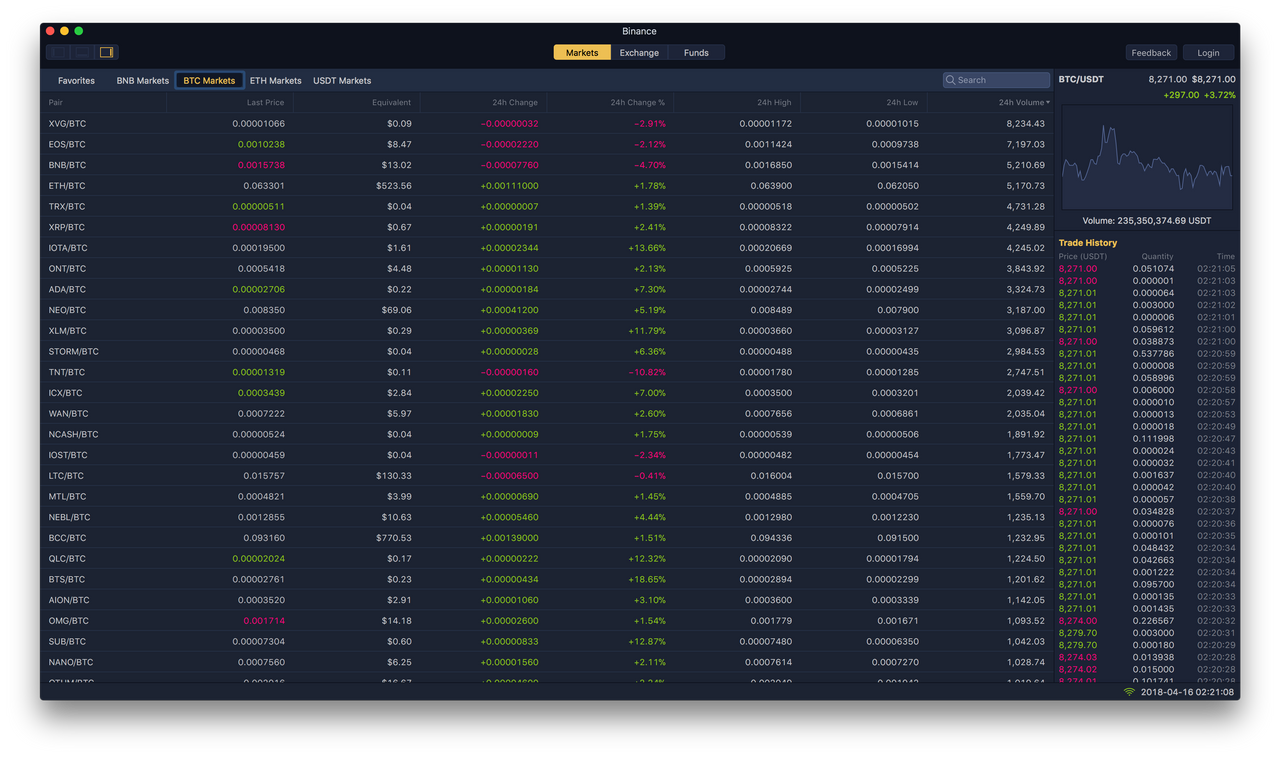Click the 8,234.43 volume value
Viewport: 1280px width, 757px height.
(x=1026, y=124)
